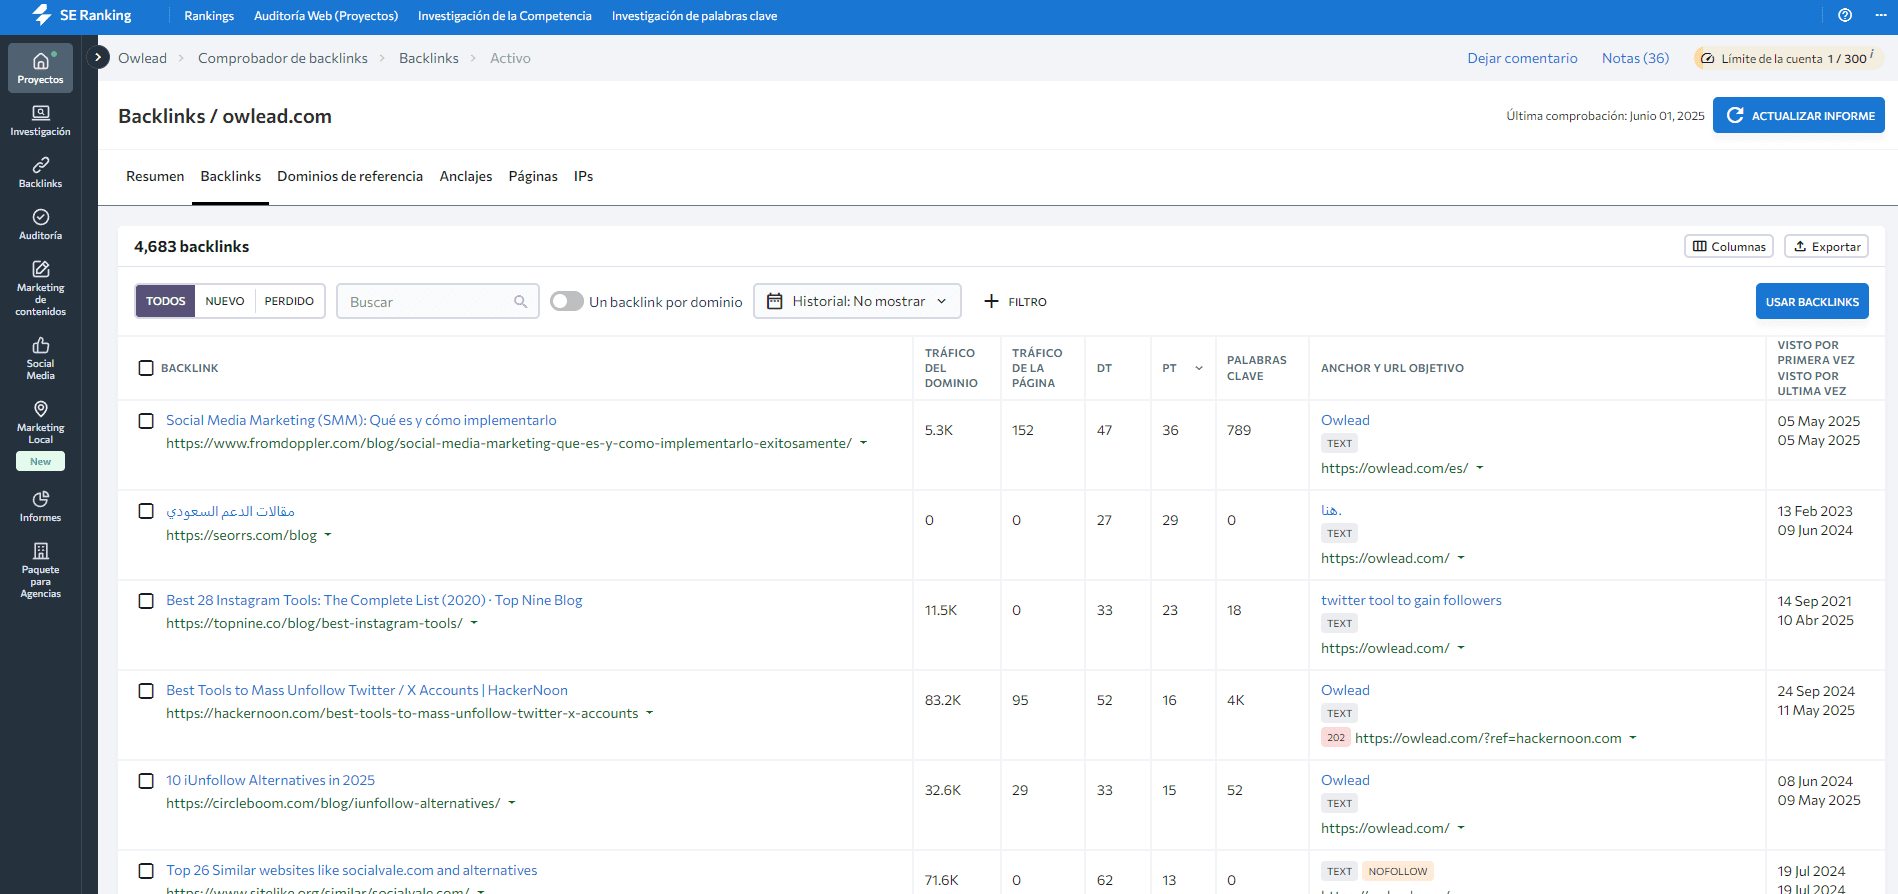The height and width of the screenshot is (894, 1898).
Task: Expand hackernoon.com URL dropdown arrow
Action: click(x=650, y=713)
